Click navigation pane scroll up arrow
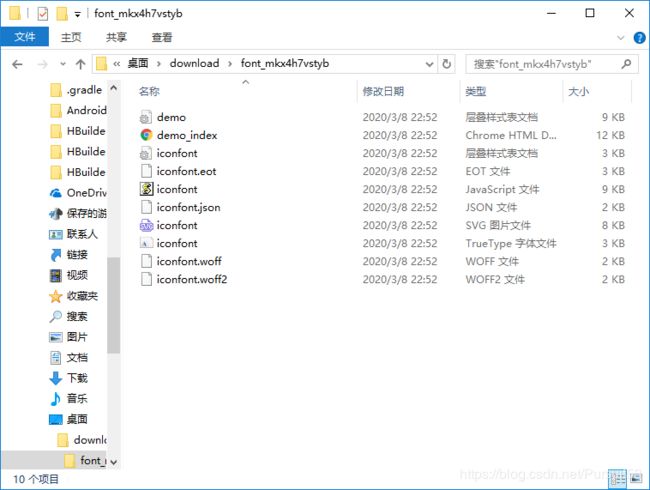The width and height of the screenshot is (650, 490). [114, 88]
